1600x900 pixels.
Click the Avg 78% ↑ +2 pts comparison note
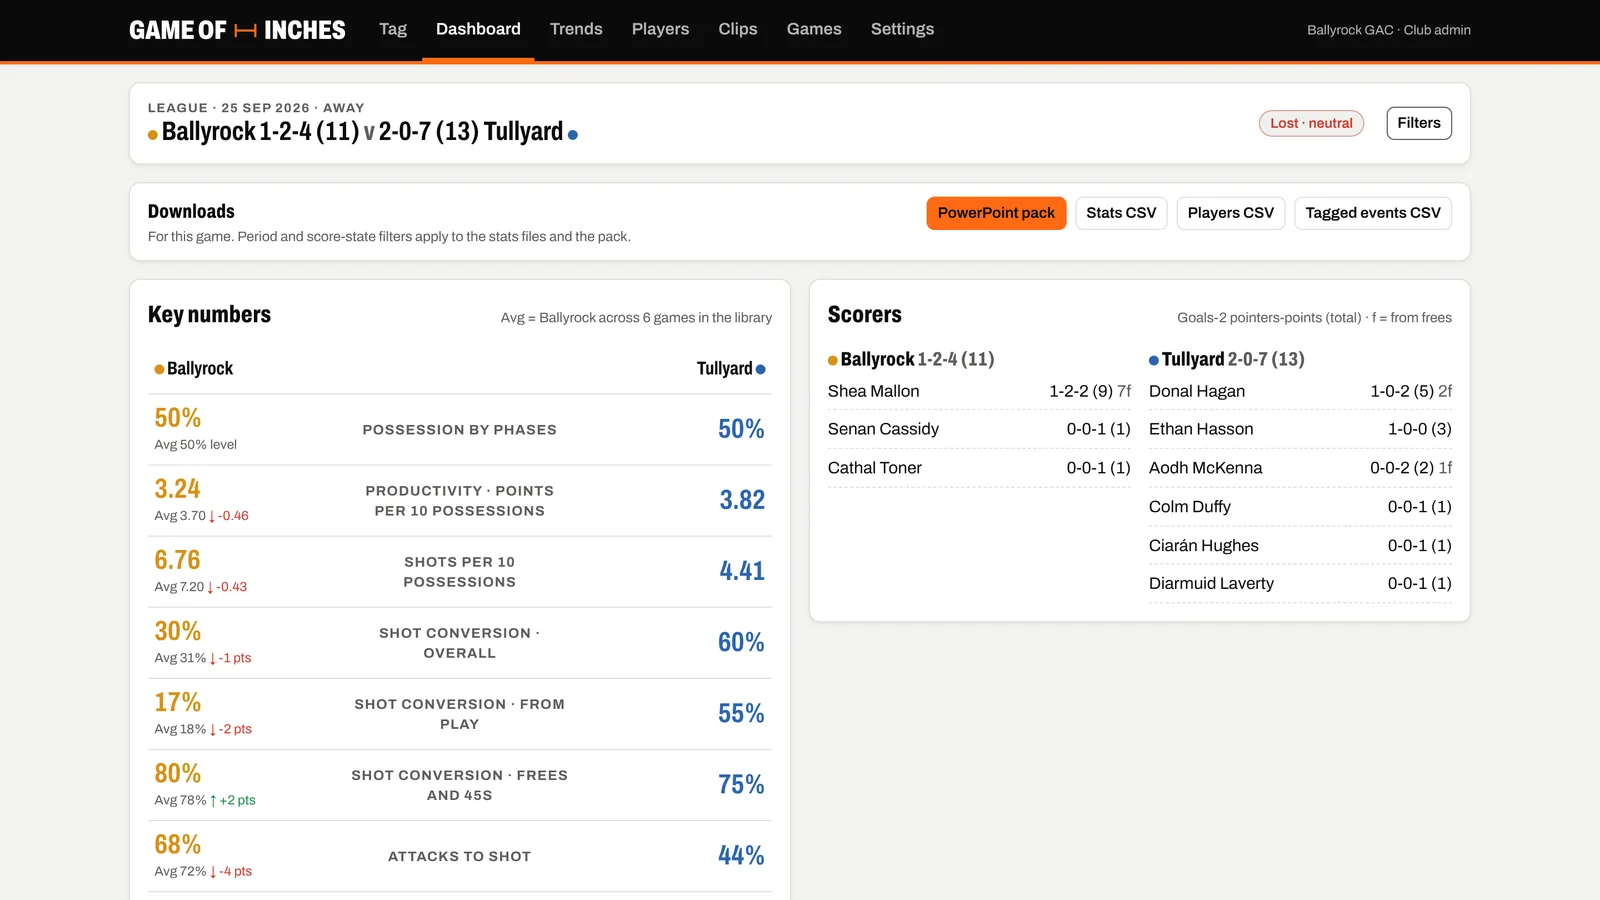click(205, 800)
